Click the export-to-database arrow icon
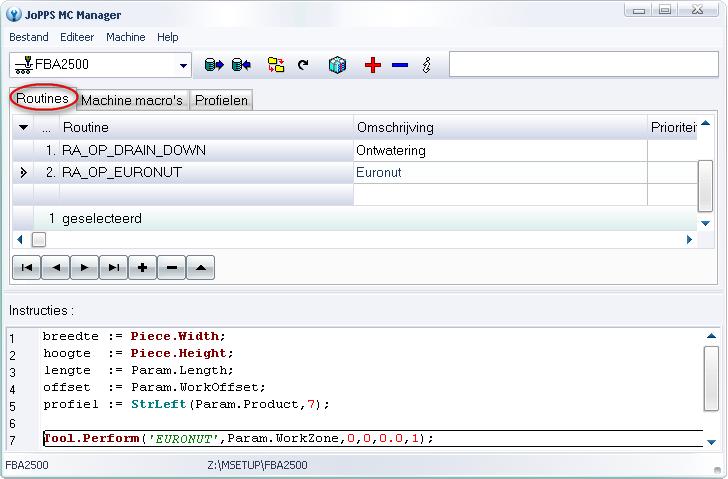728x479 pixels. click(x=214, y=65)
